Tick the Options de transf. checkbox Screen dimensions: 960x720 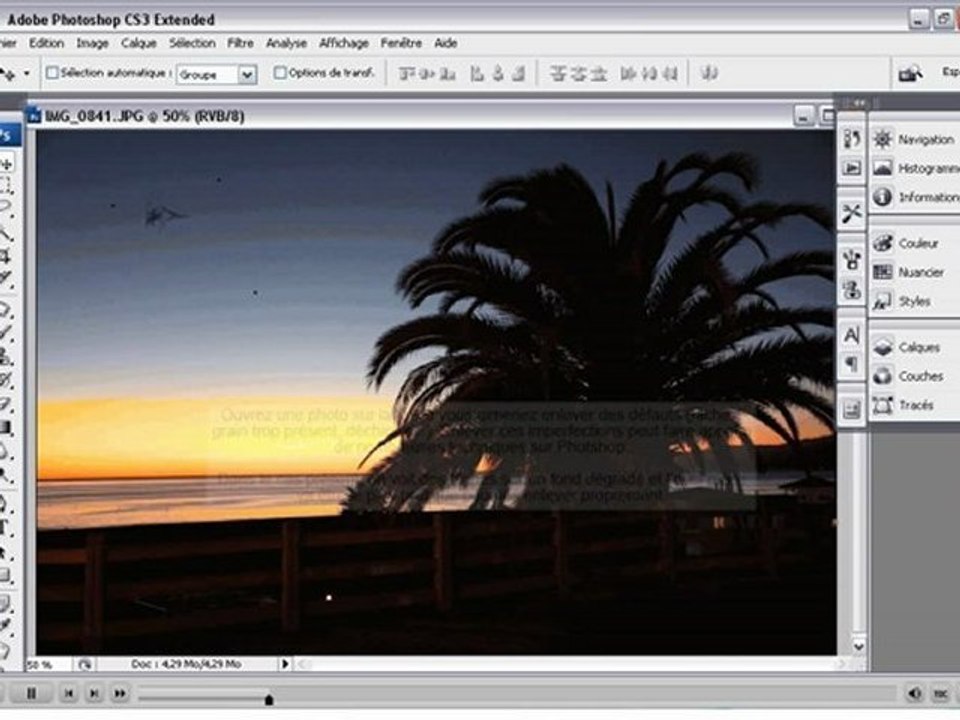[x=280, y=73]
